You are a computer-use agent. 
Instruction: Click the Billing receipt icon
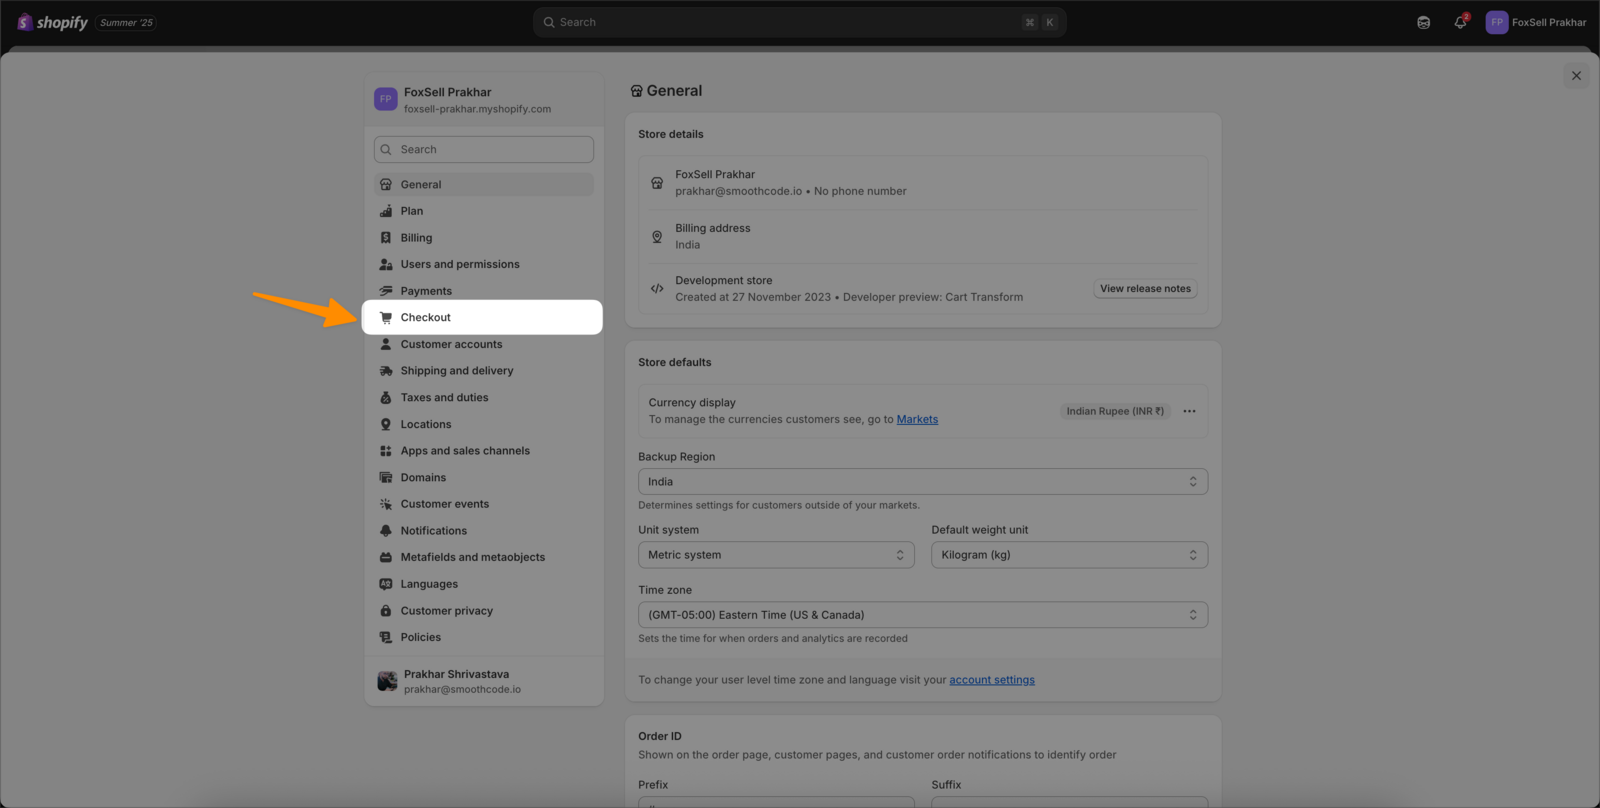click(386, 238)
